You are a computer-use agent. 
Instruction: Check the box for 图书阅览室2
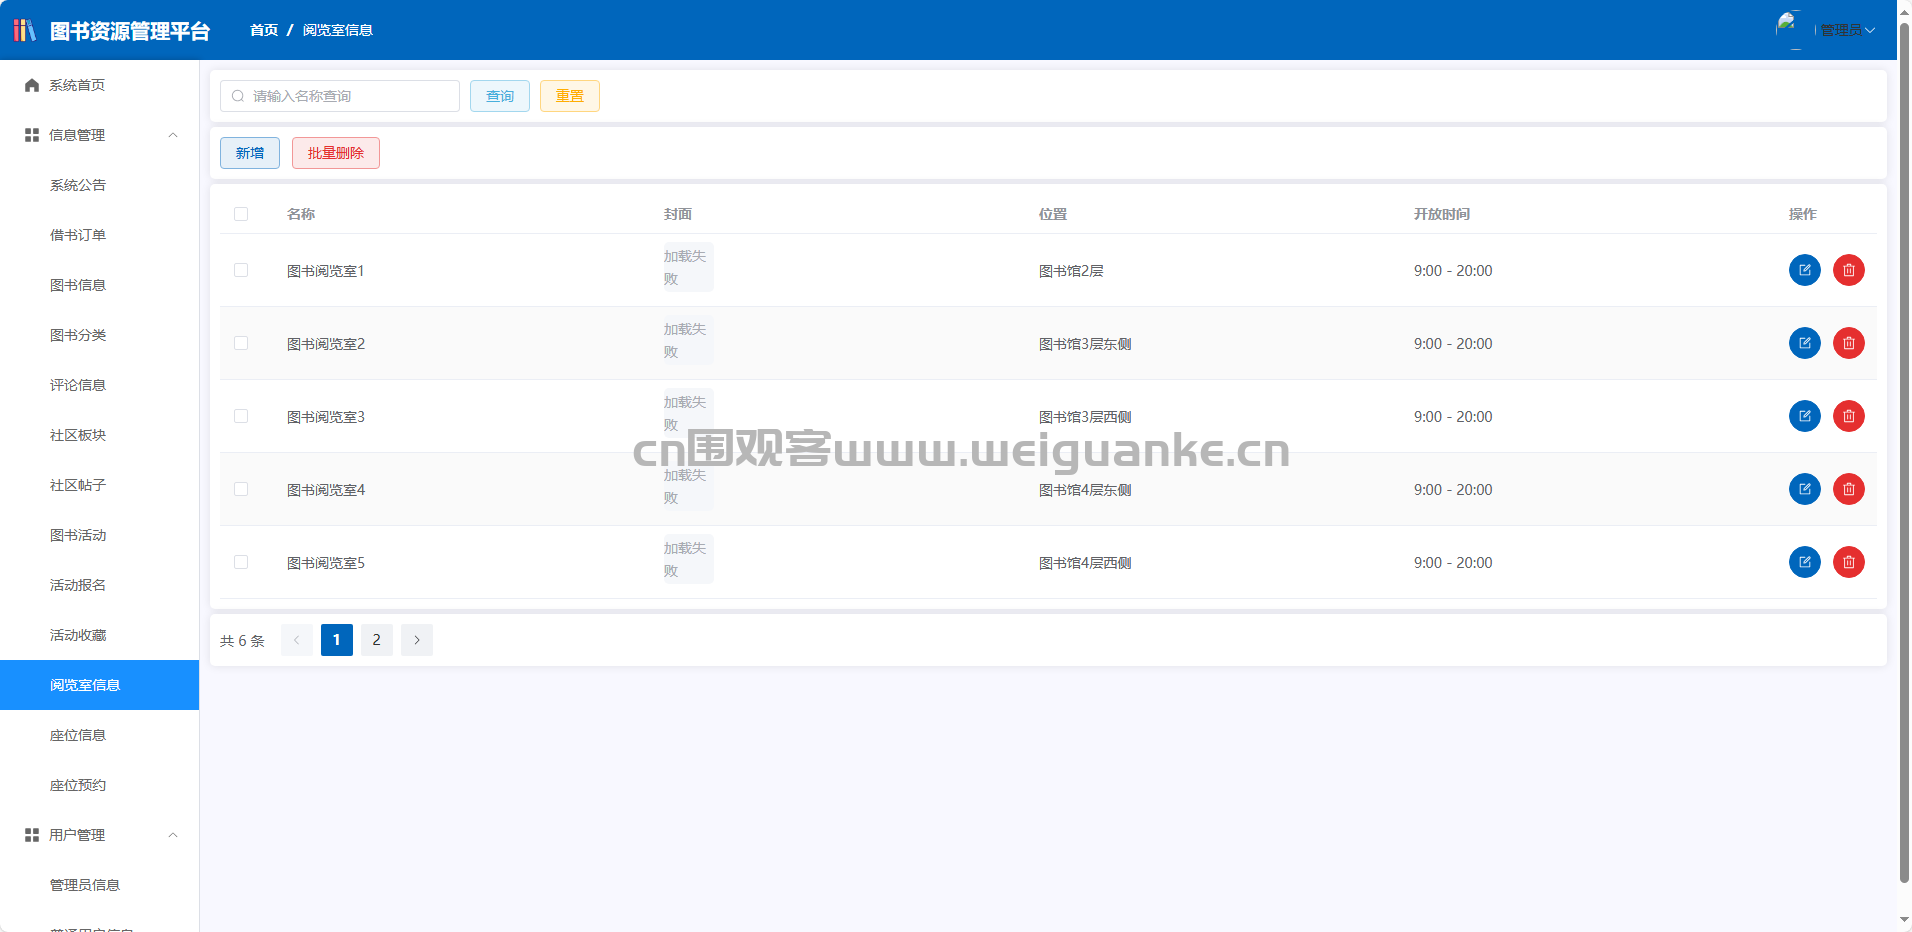[x=241, y=343]
